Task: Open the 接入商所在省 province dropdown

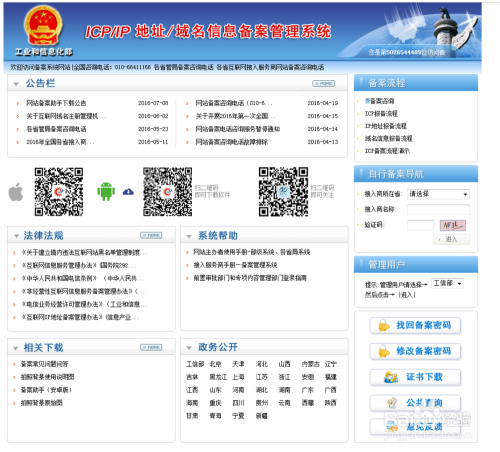Action: tap(438, 194)
